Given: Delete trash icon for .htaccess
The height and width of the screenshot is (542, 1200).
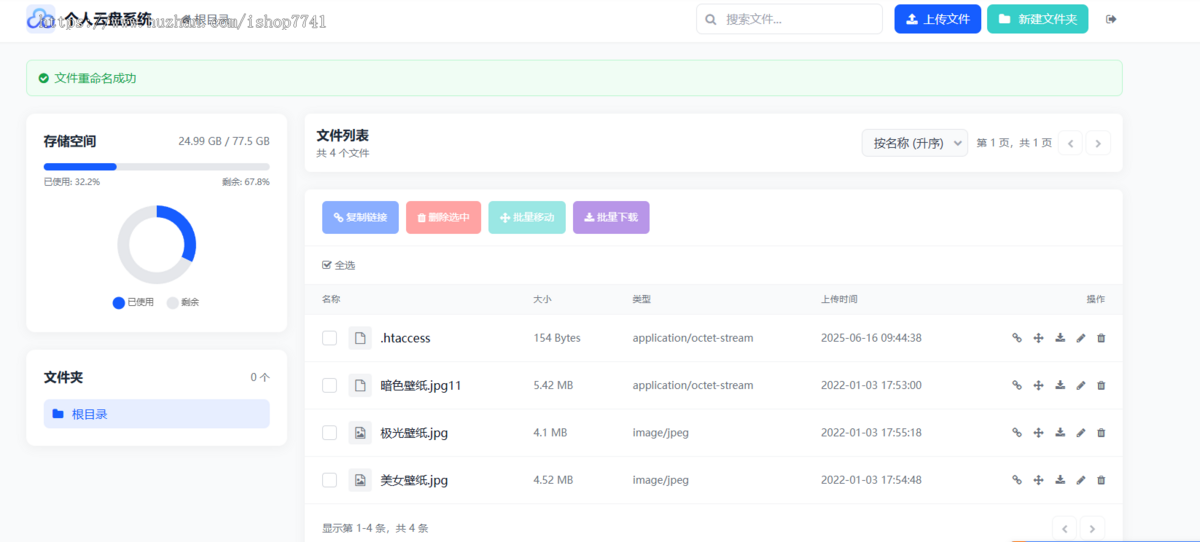Looking at the screenshot, I should pos(1101,338).
